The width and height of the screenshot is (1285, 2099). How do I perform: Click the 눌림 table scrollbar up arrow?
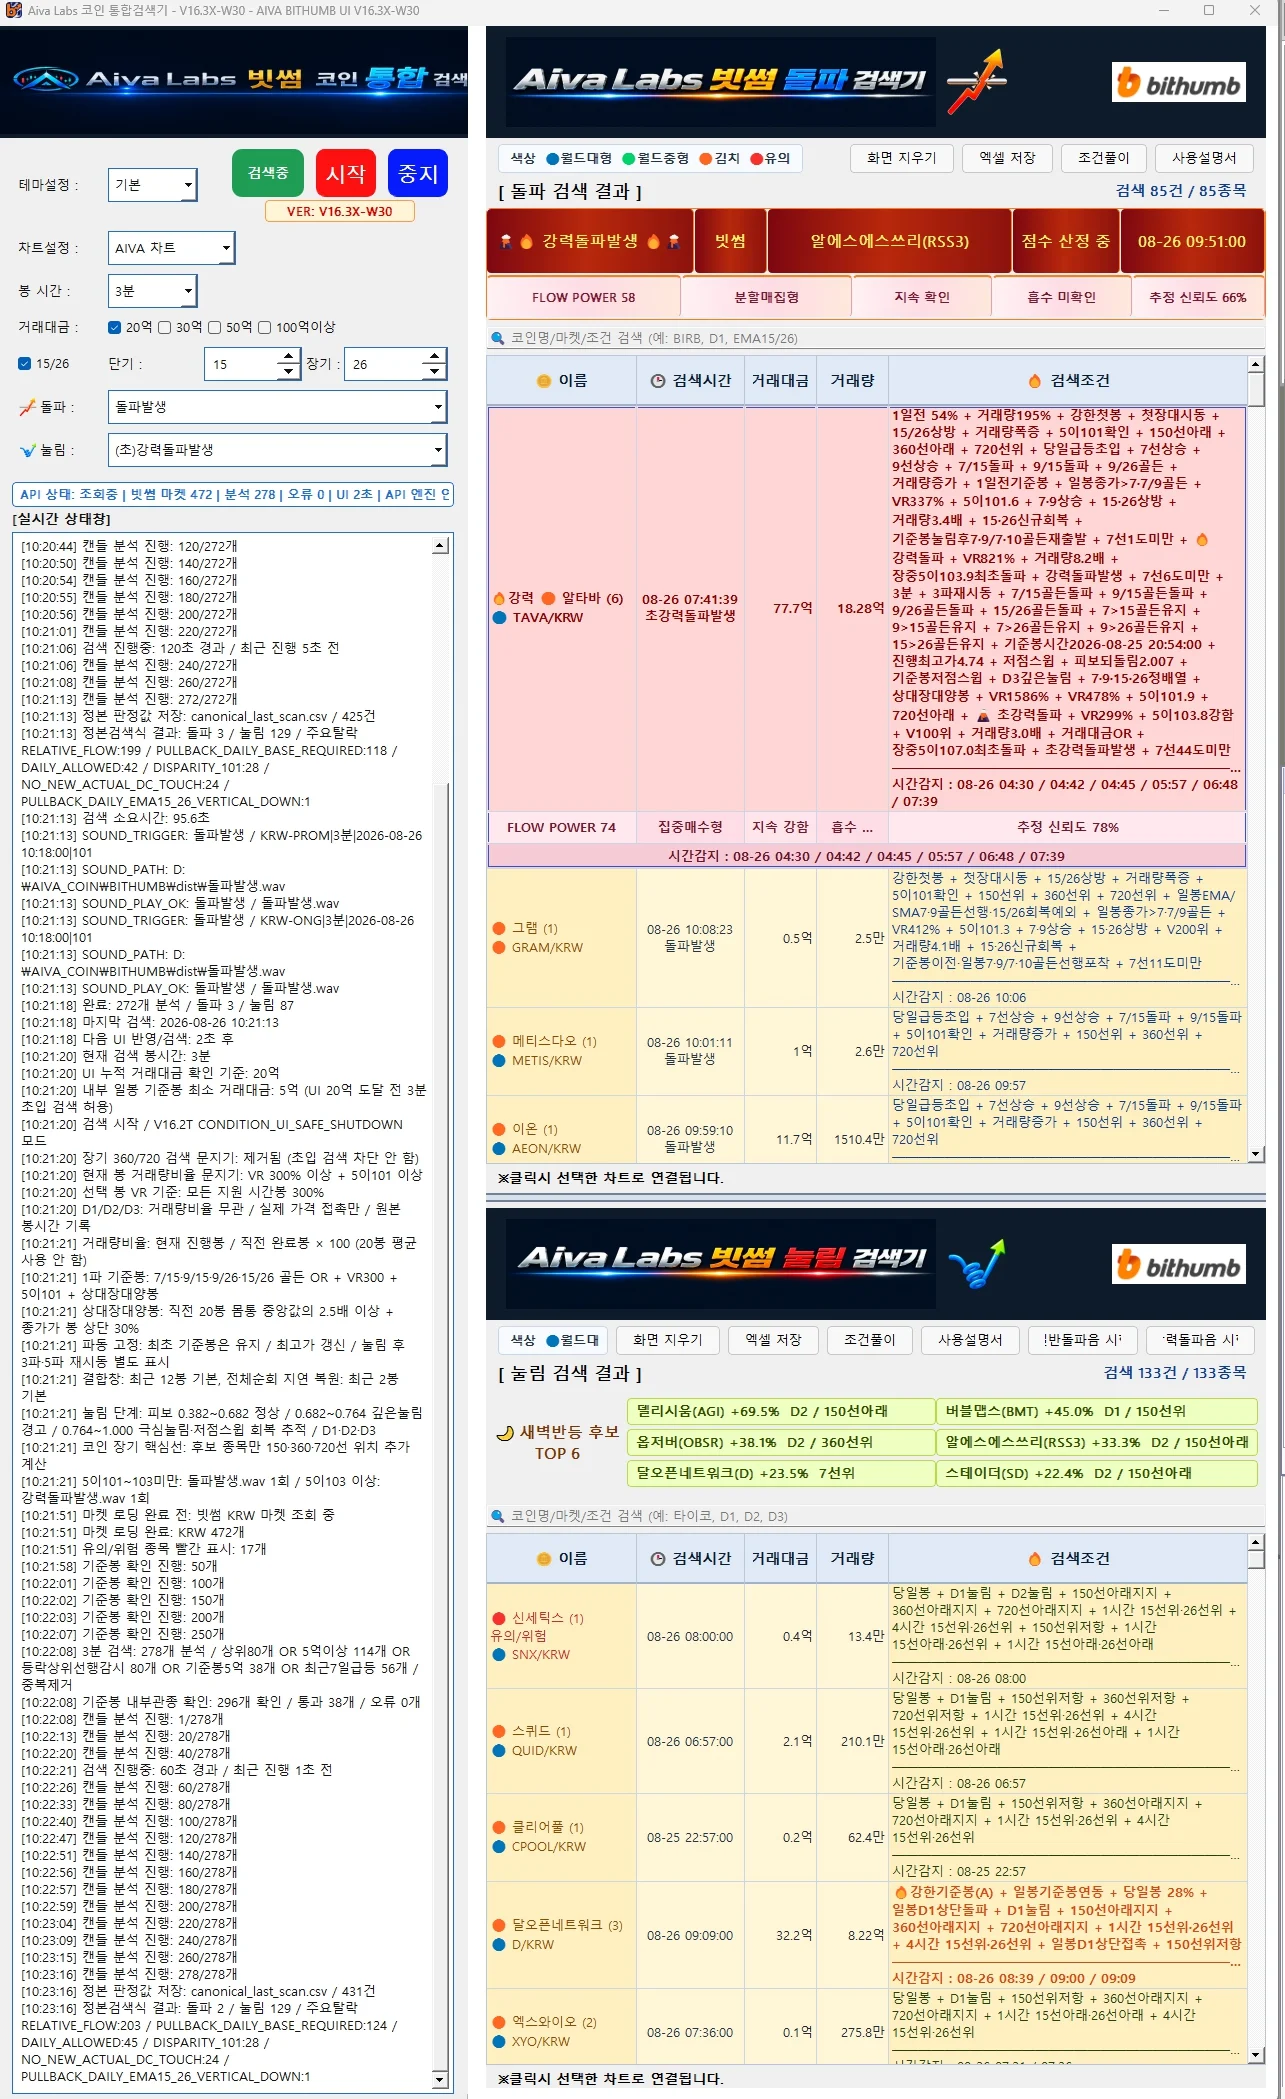point(1256,1543)
